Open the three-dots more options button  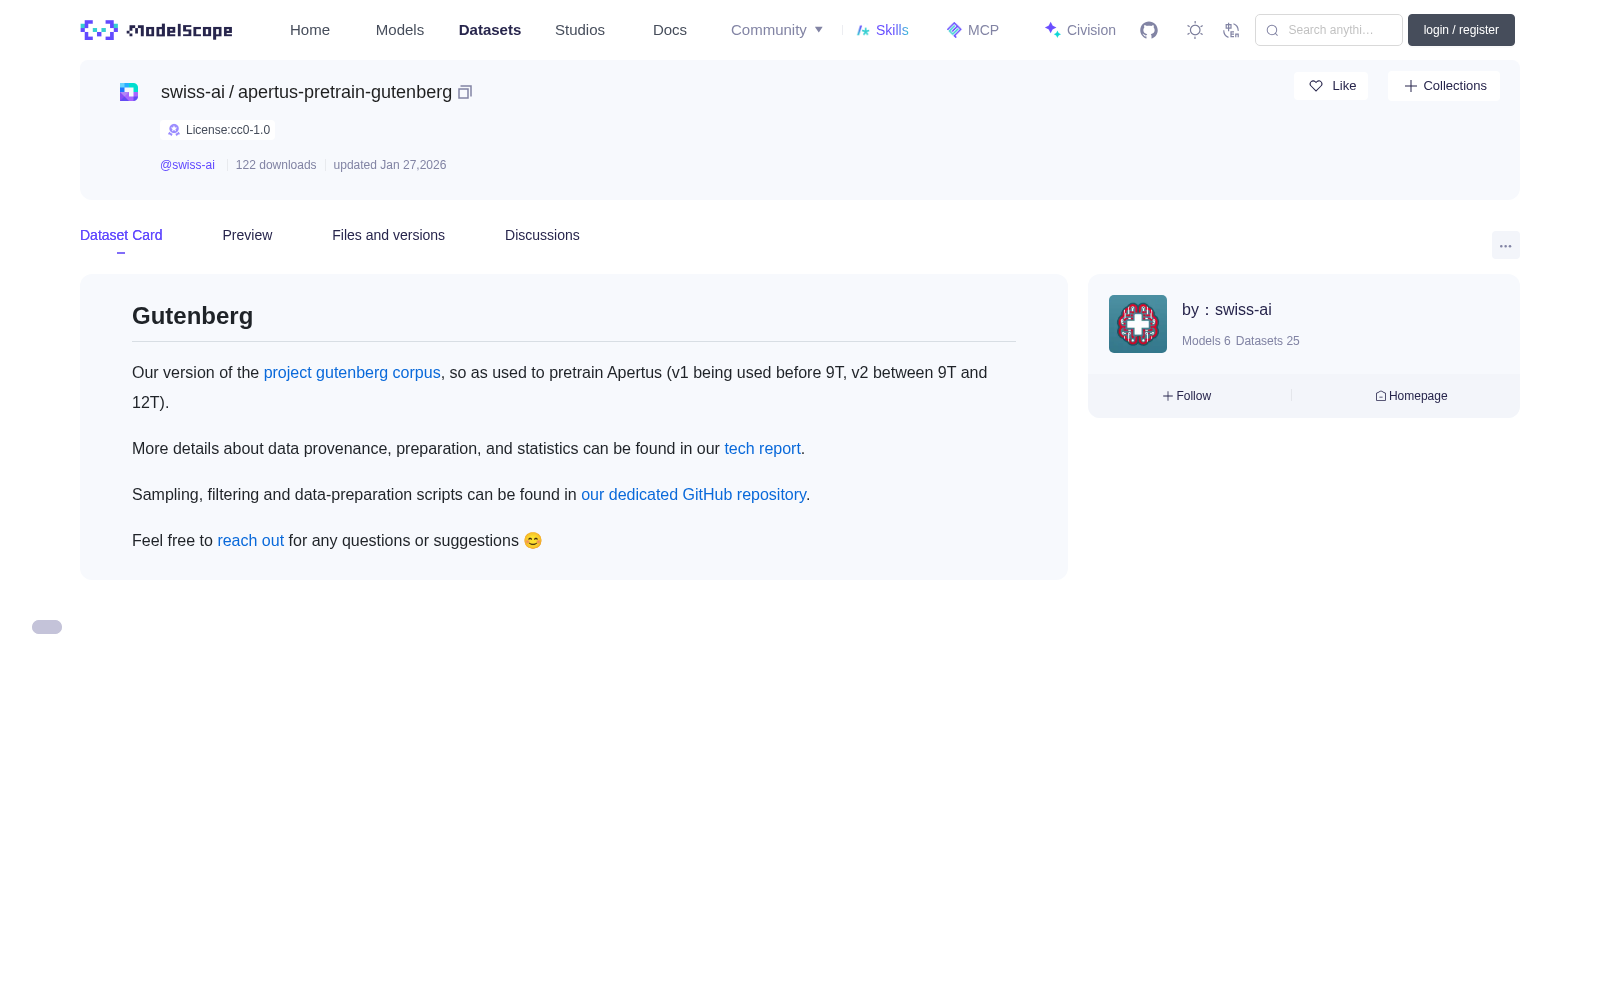click(x=1505, y=245)
